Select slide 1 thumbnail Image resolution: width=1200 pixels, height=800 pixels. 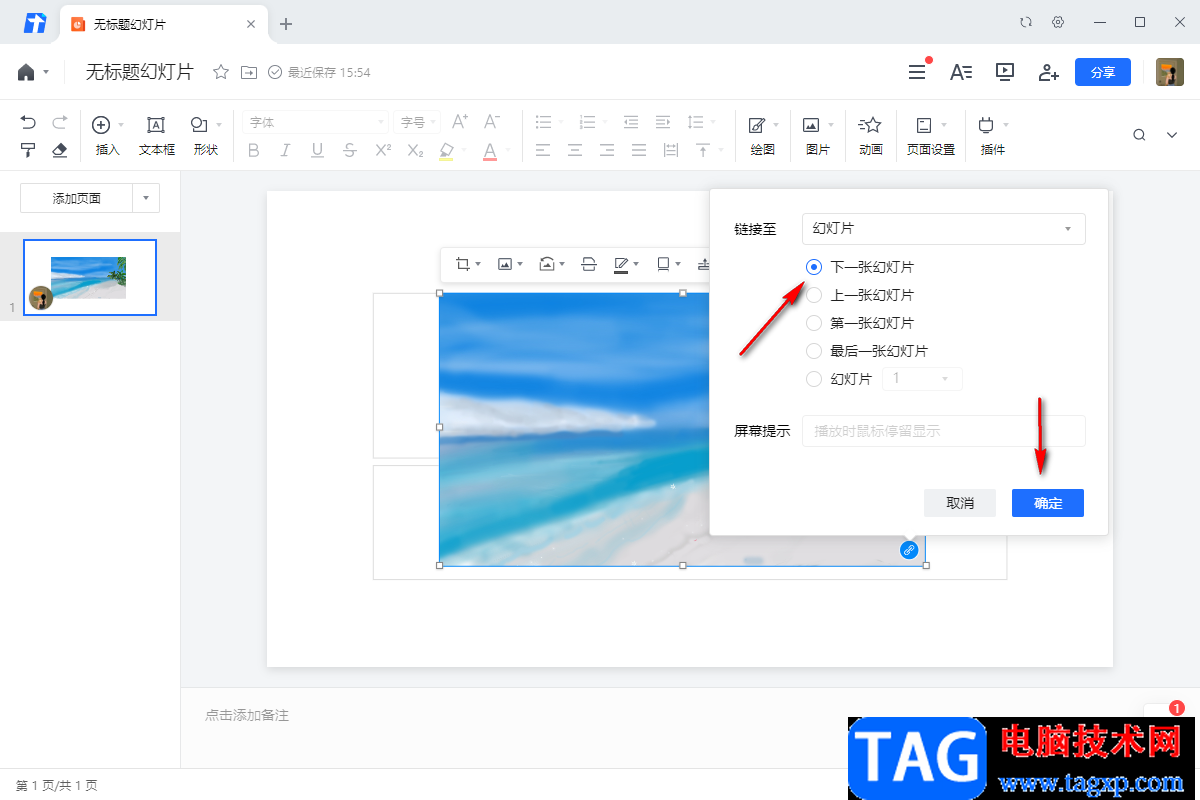click(x=90, y=278)
